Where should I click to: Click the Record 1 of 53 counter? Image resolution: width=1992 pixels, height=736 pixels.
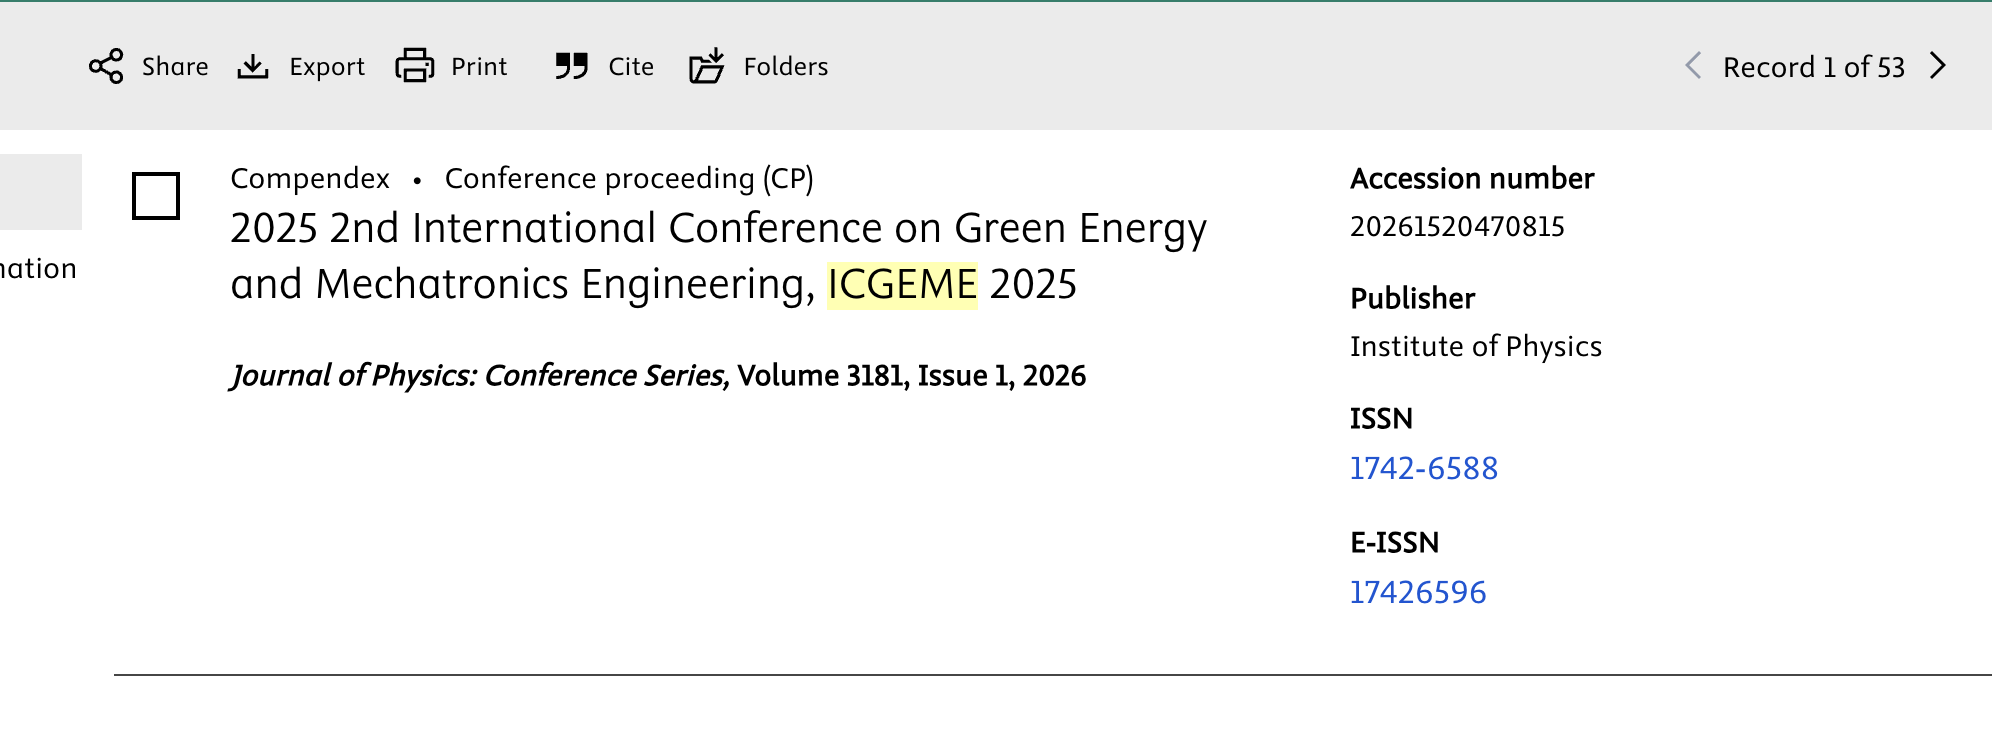point(1813,67)
